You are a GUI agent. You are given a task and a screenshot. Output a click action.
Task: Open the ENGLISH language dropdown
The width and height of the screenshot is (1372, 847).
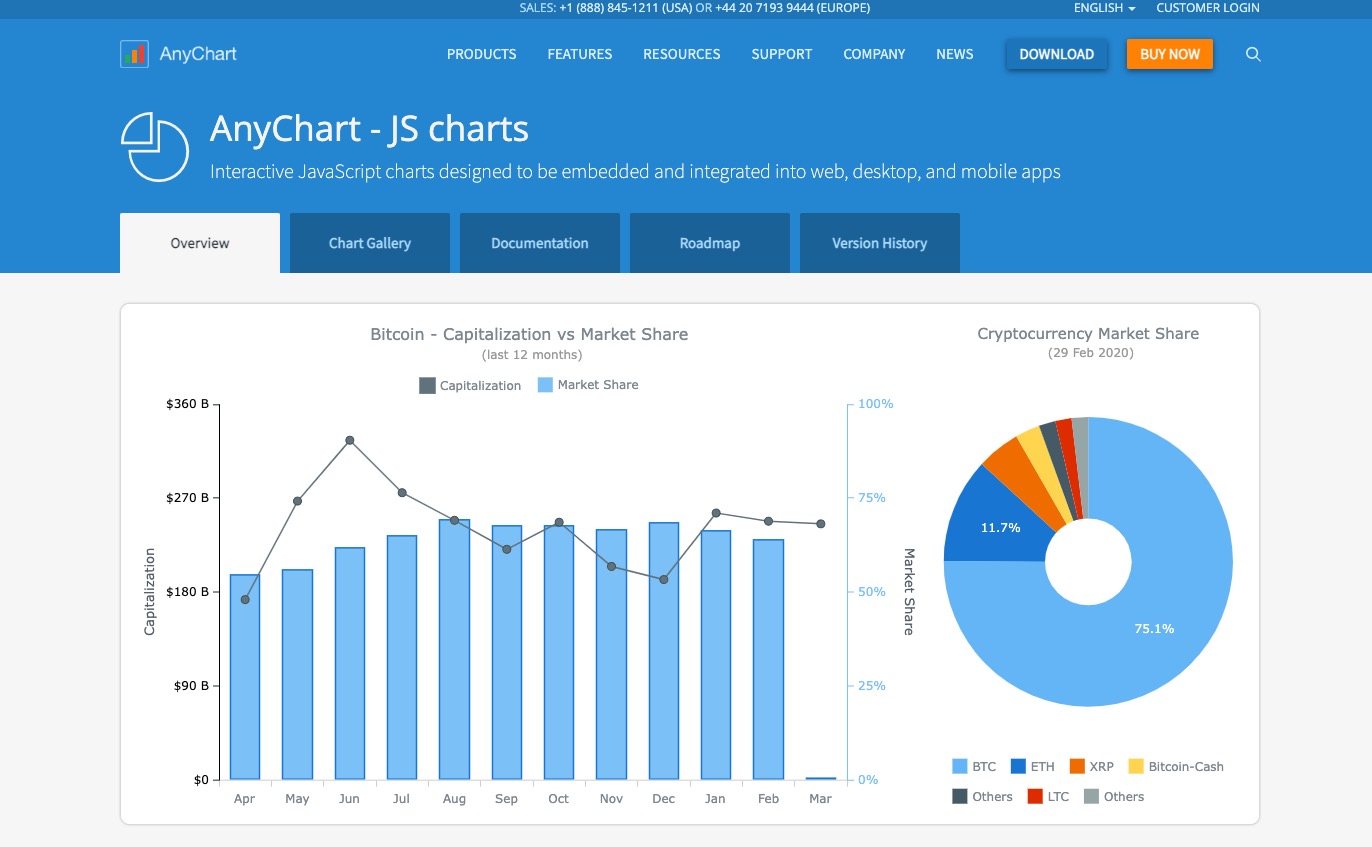(x=1104, y=8)
